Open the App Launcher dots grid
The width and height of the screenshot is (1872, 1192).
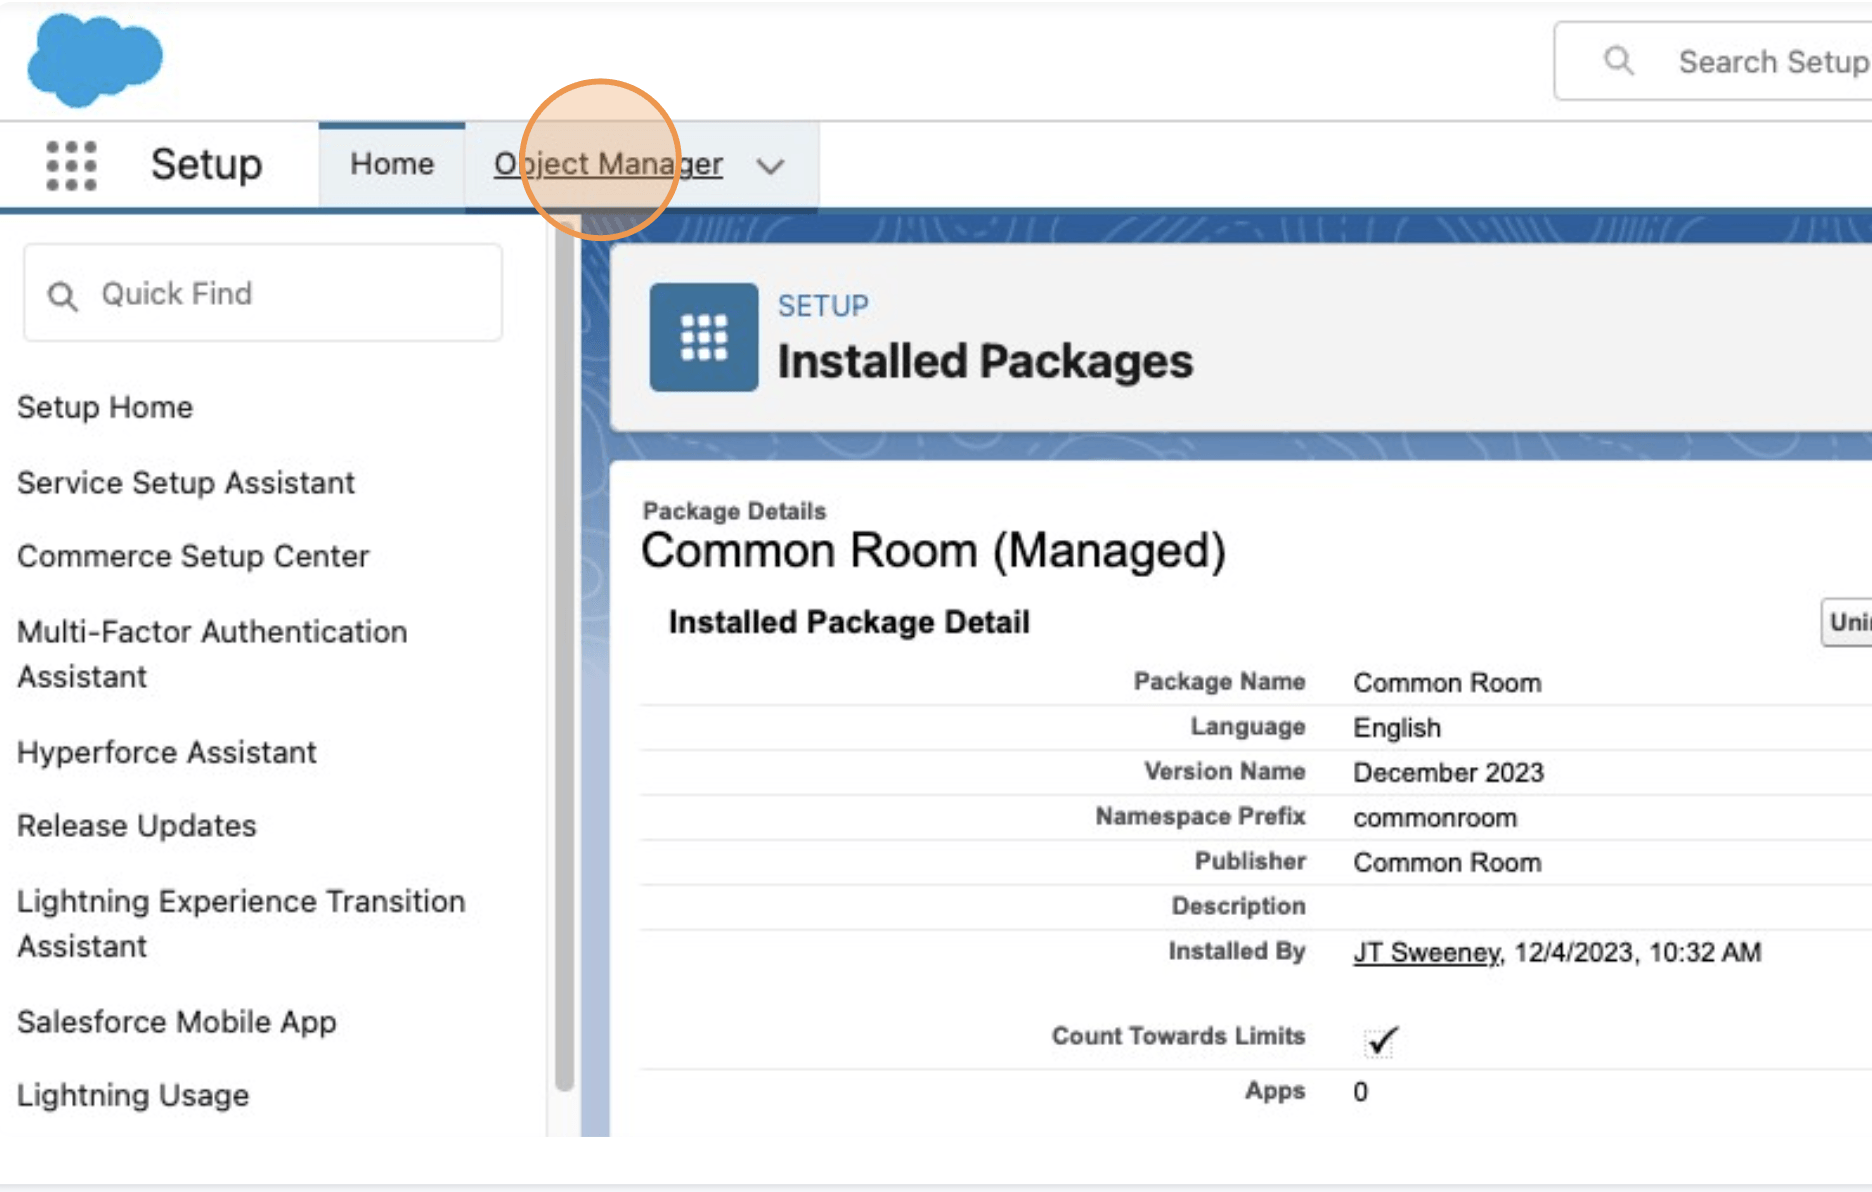(71, 165)
